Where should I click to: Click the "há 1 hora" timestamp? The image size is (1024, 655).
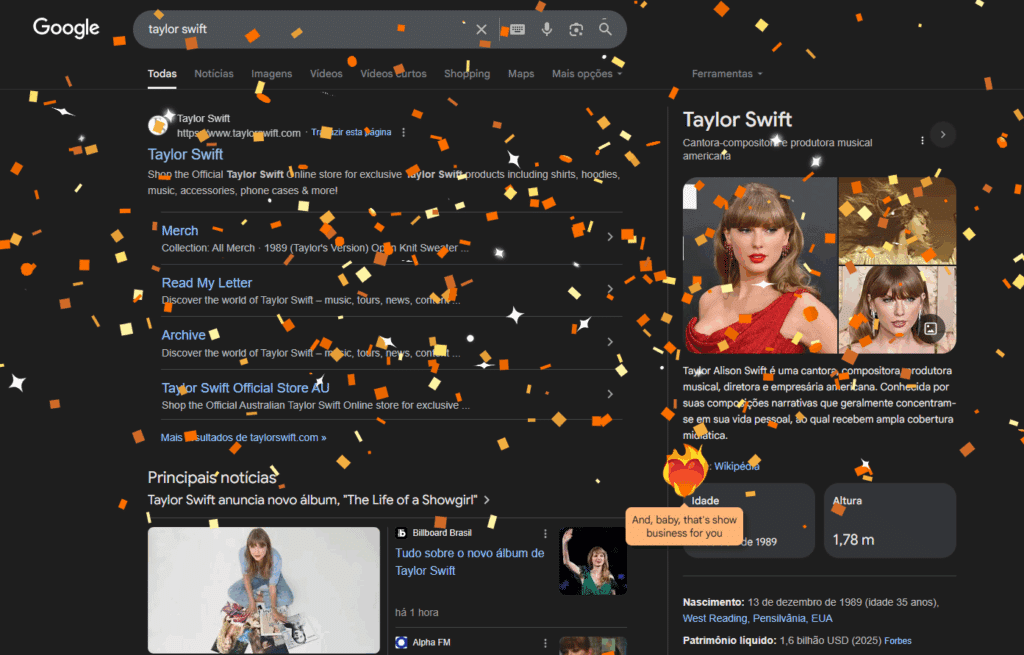(x=417, y=613)
